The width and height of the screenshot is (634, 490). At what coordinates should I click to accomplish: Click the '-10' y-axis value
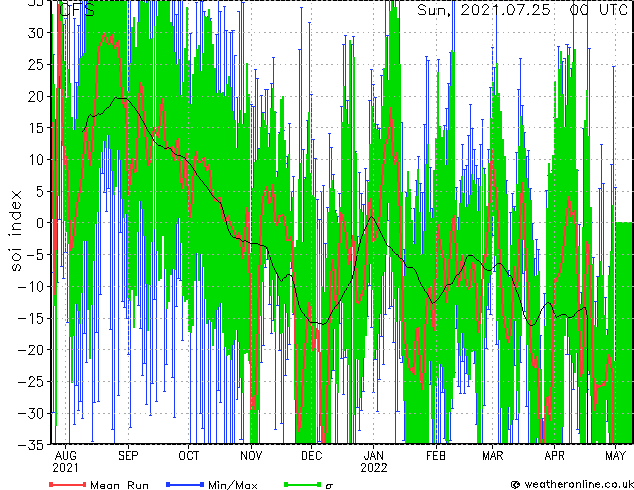(x=31, y=286)
